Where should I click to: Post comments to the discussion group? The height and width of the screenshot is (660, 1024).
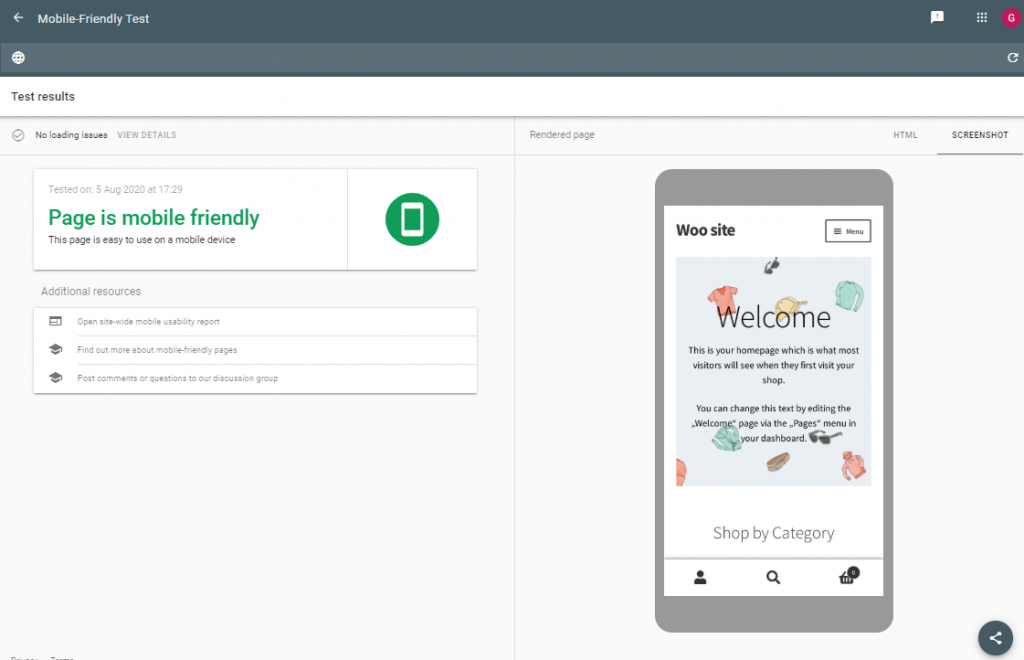(177, 378)
